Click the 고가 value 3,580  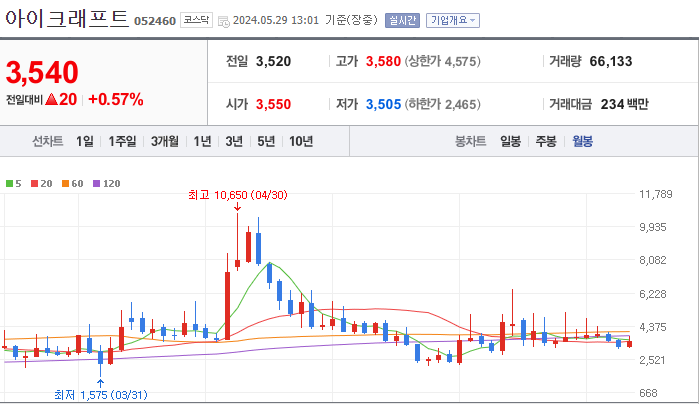[x=383, y=61]
